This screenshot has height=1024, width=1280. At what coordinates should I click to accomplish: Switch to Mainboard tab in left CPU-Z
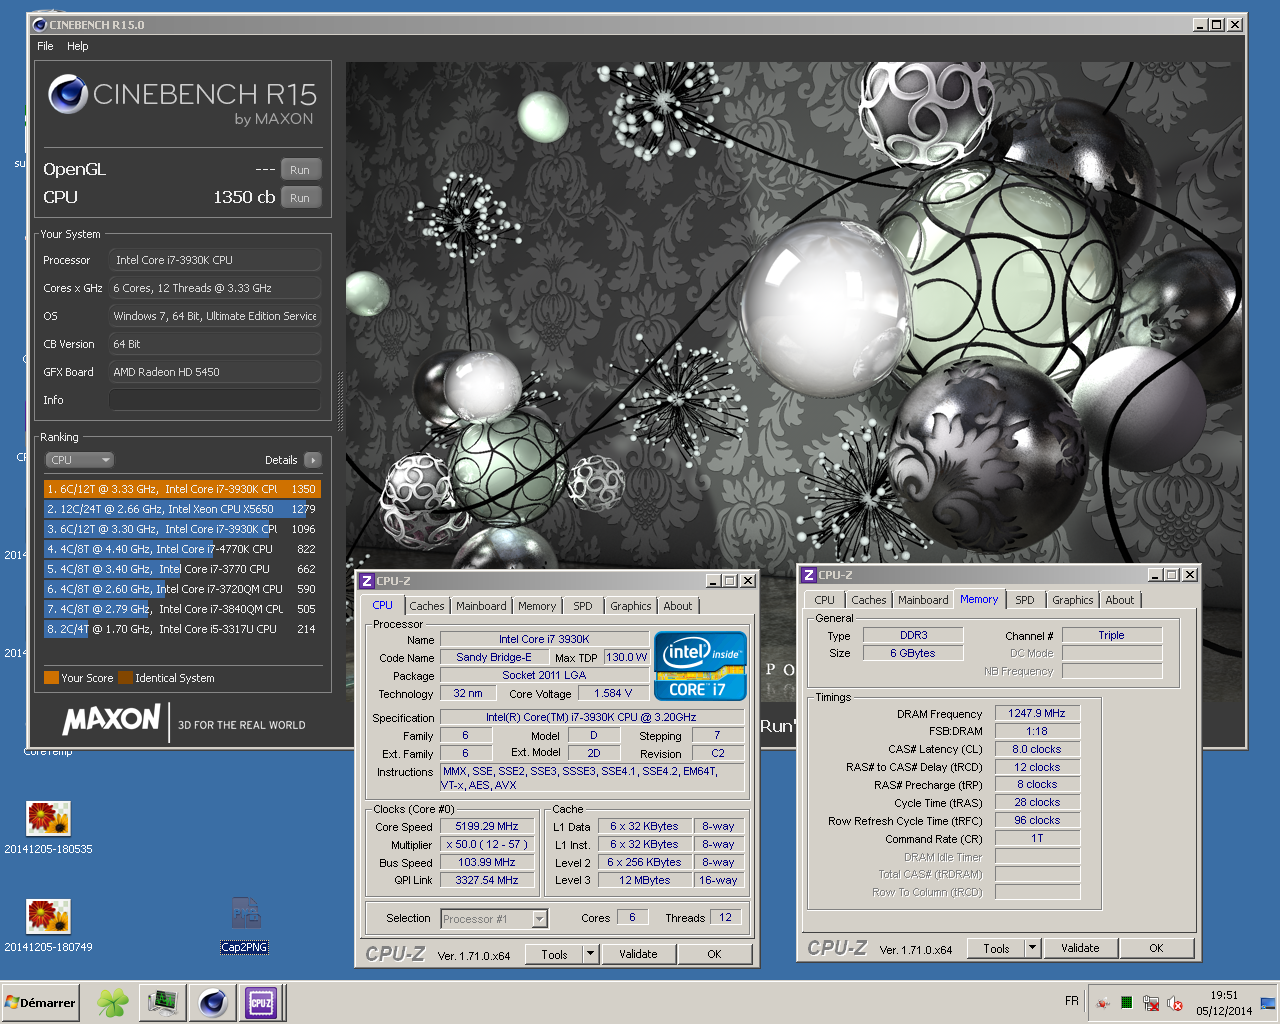point(481,606)
